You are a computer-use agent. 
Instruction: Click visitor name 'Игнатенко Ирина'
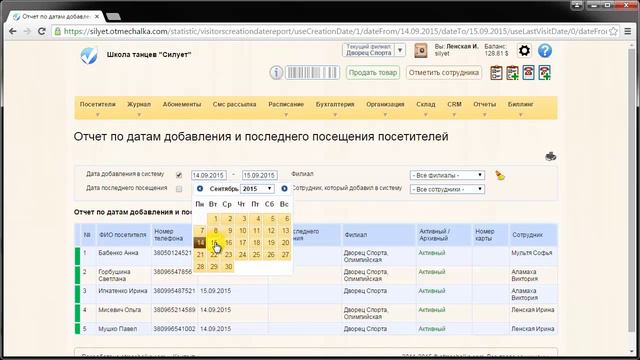123,291
